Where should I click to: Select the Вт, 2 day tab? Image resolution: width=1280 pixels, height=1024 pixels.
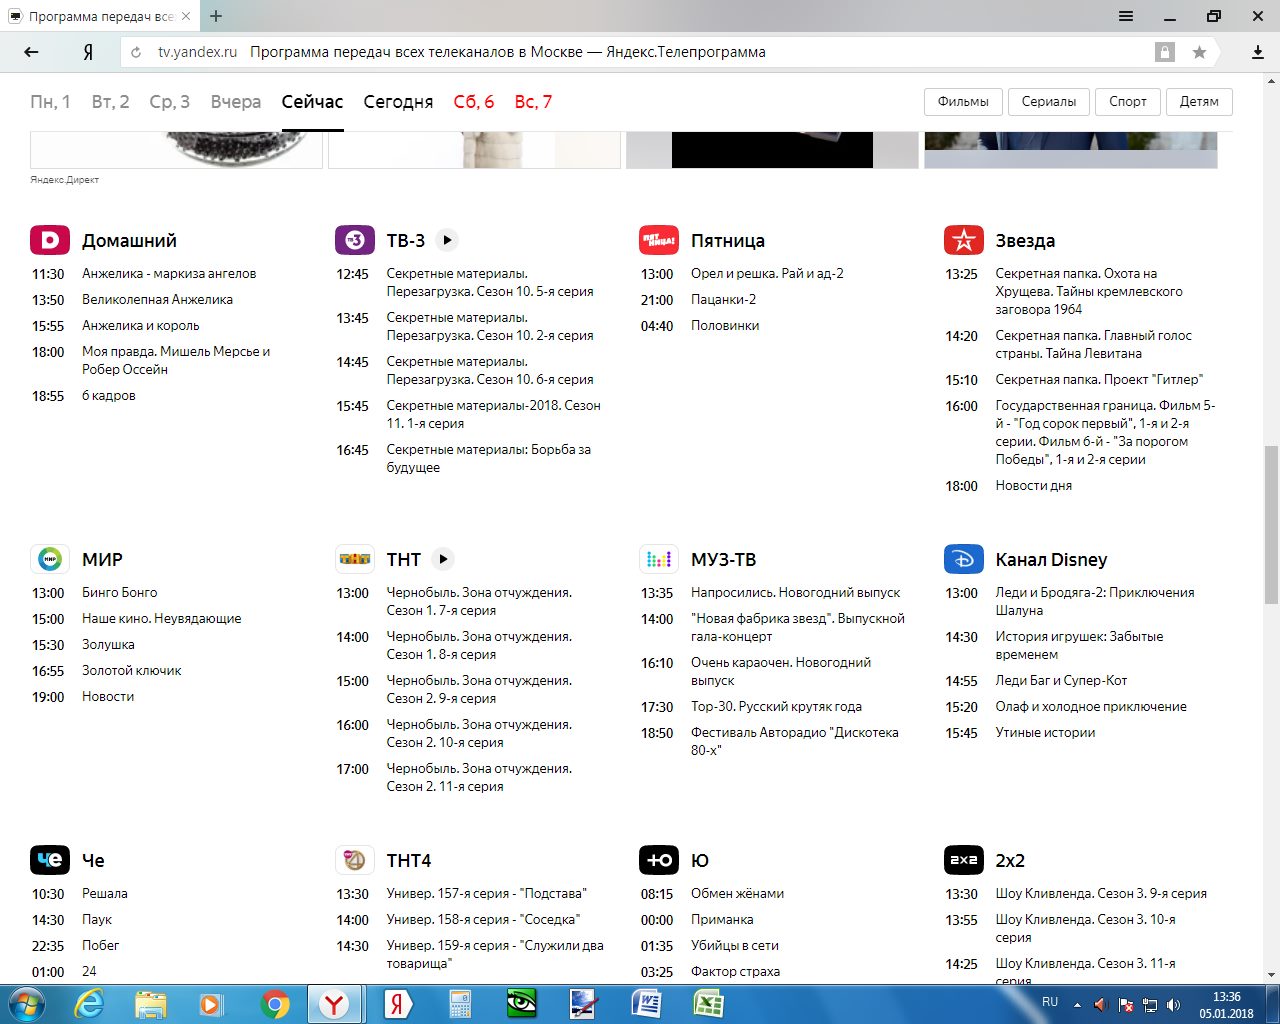pyautogui.click(x=110, y=101)
